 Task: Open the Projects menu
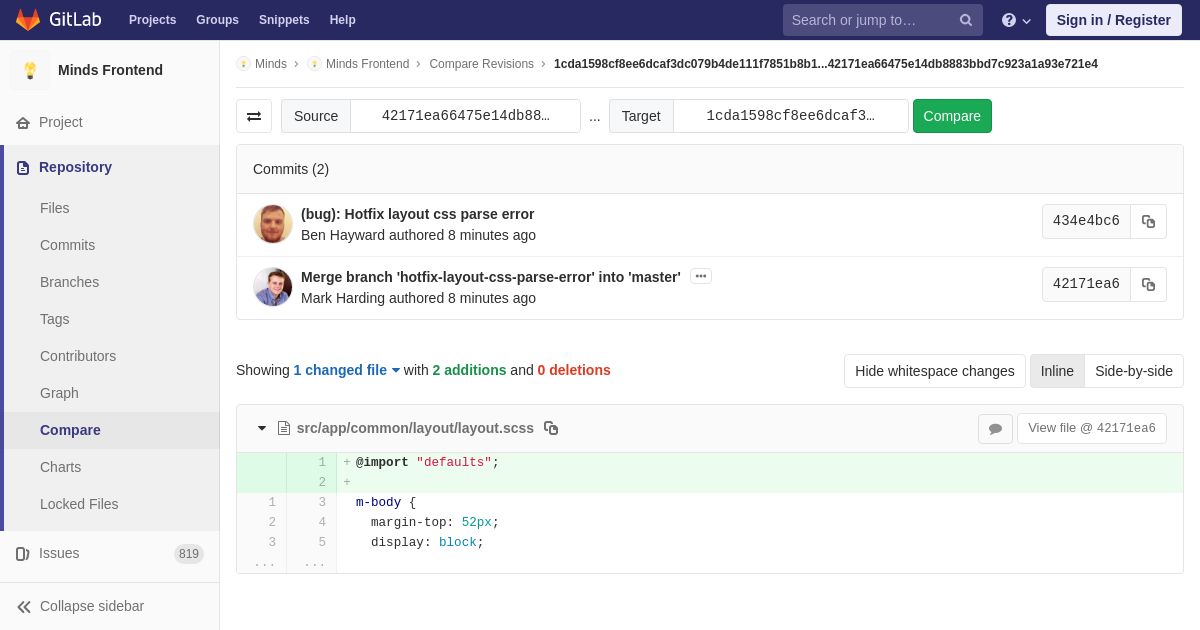click(x=152, y=20)
